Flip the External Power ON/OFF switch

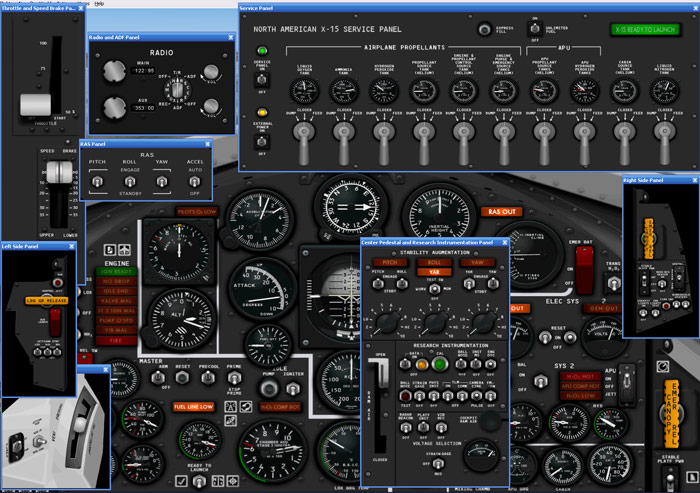pos(262,142)
